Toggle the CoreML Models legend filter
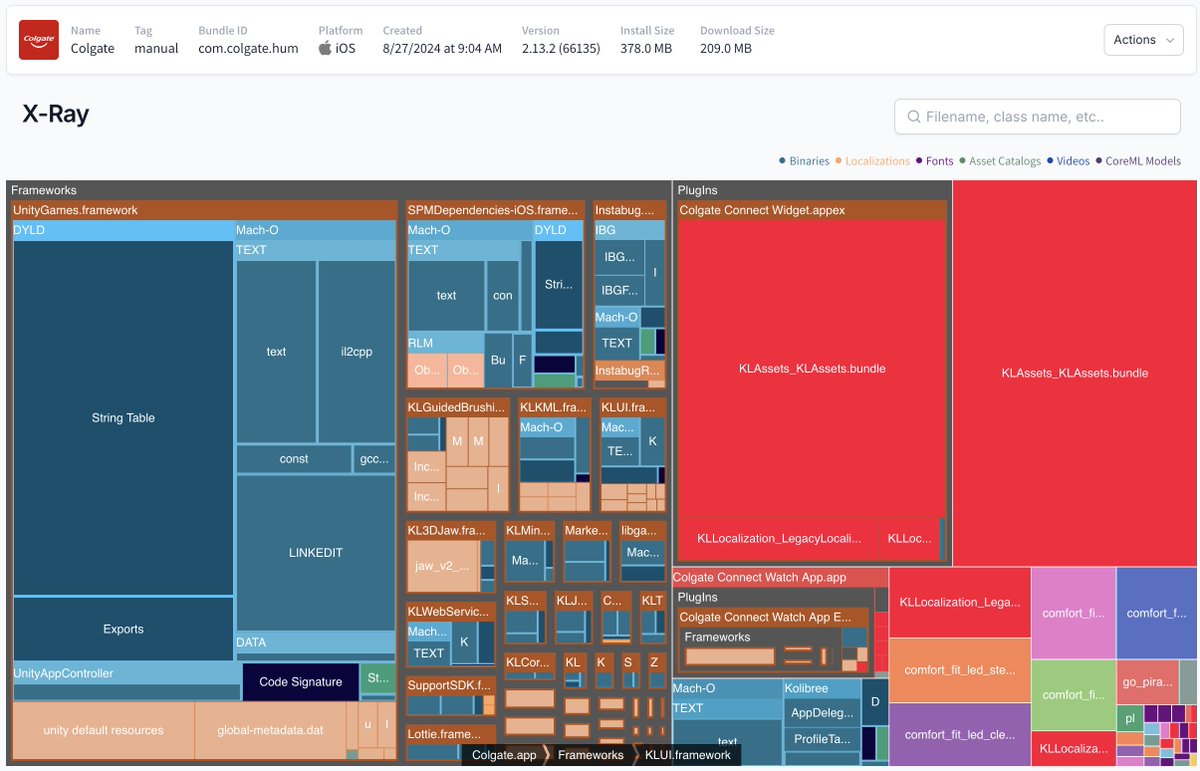1200x771 pixels. pyautogui.click(x=1139, y=161)
